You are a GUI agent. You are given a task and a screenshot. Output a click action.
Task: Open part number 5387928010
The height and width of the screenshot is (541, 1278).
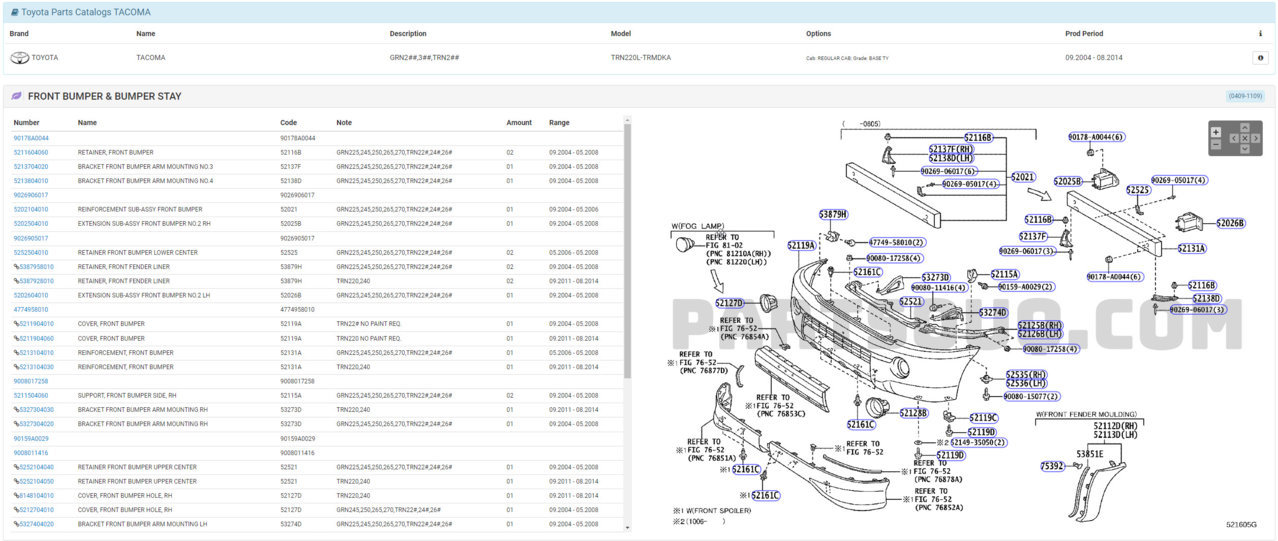coord(36,281)
